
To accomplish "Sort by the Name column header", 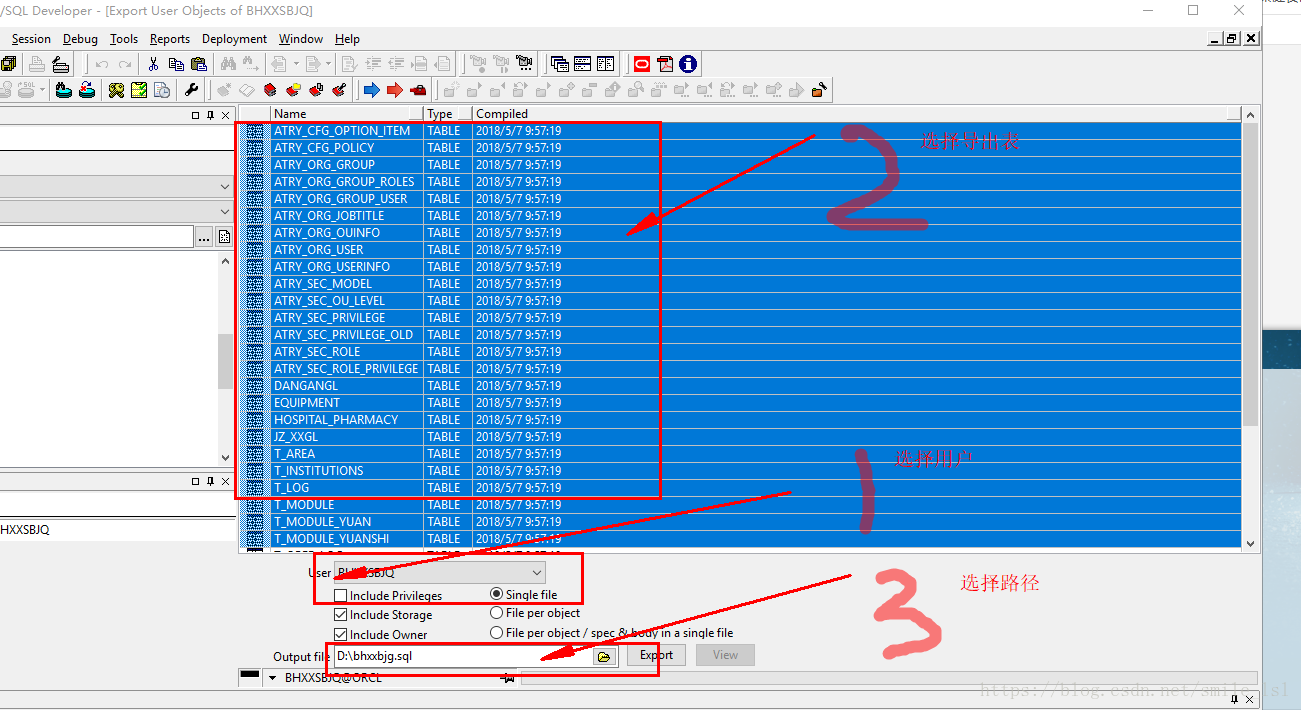I will coord(347,114).
